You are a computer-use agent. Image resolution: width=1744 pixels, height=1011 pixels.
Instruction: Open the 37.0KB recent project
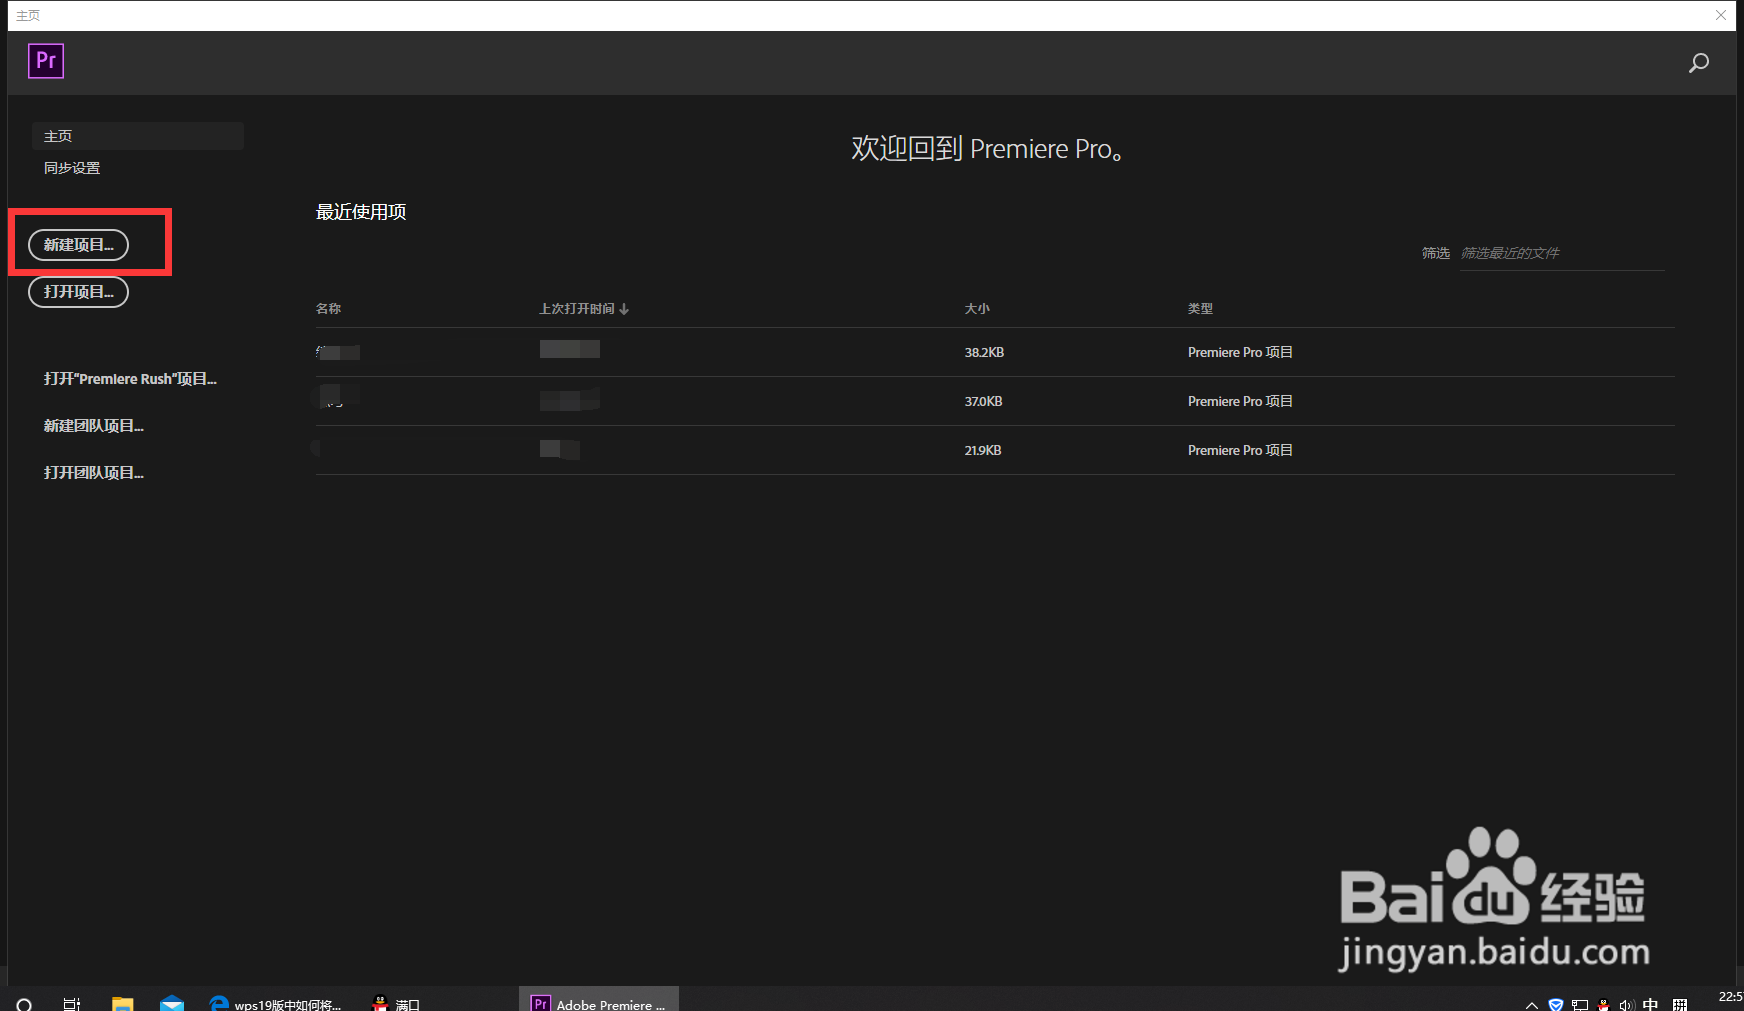[x=995, y=401]
